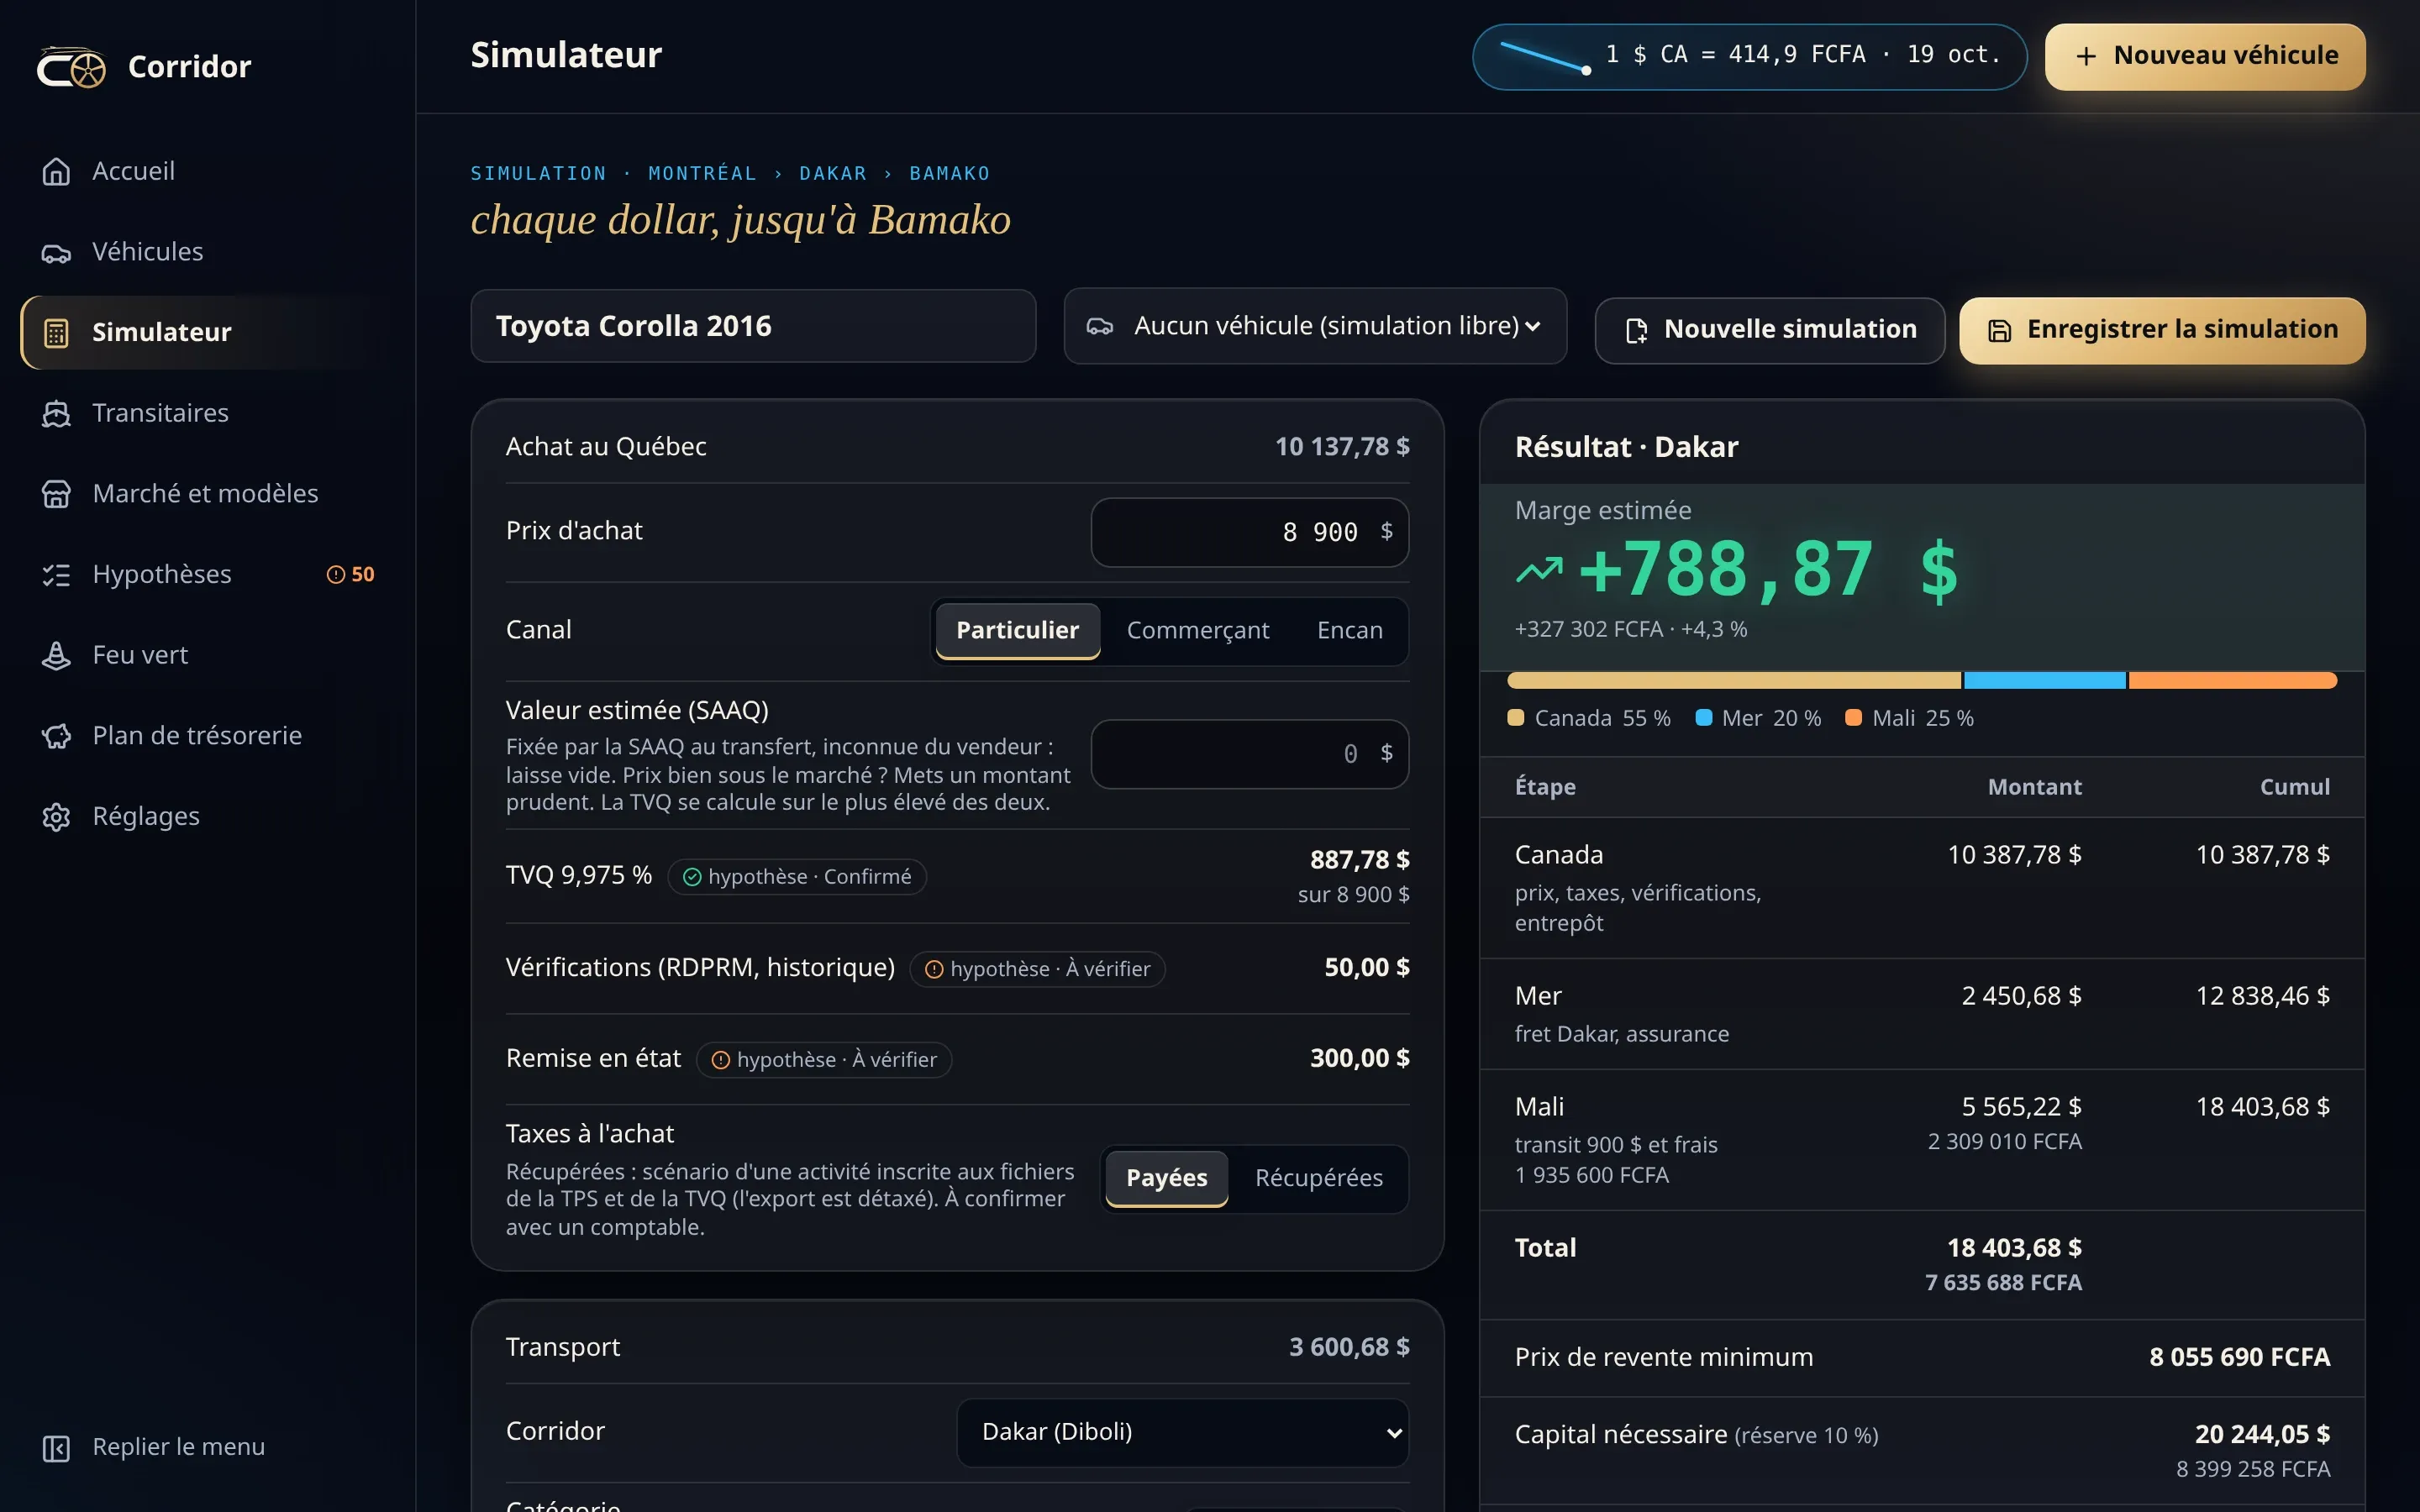
Task: Set Taxes à l'achat to Payées
Action: pos(1166,1178)
